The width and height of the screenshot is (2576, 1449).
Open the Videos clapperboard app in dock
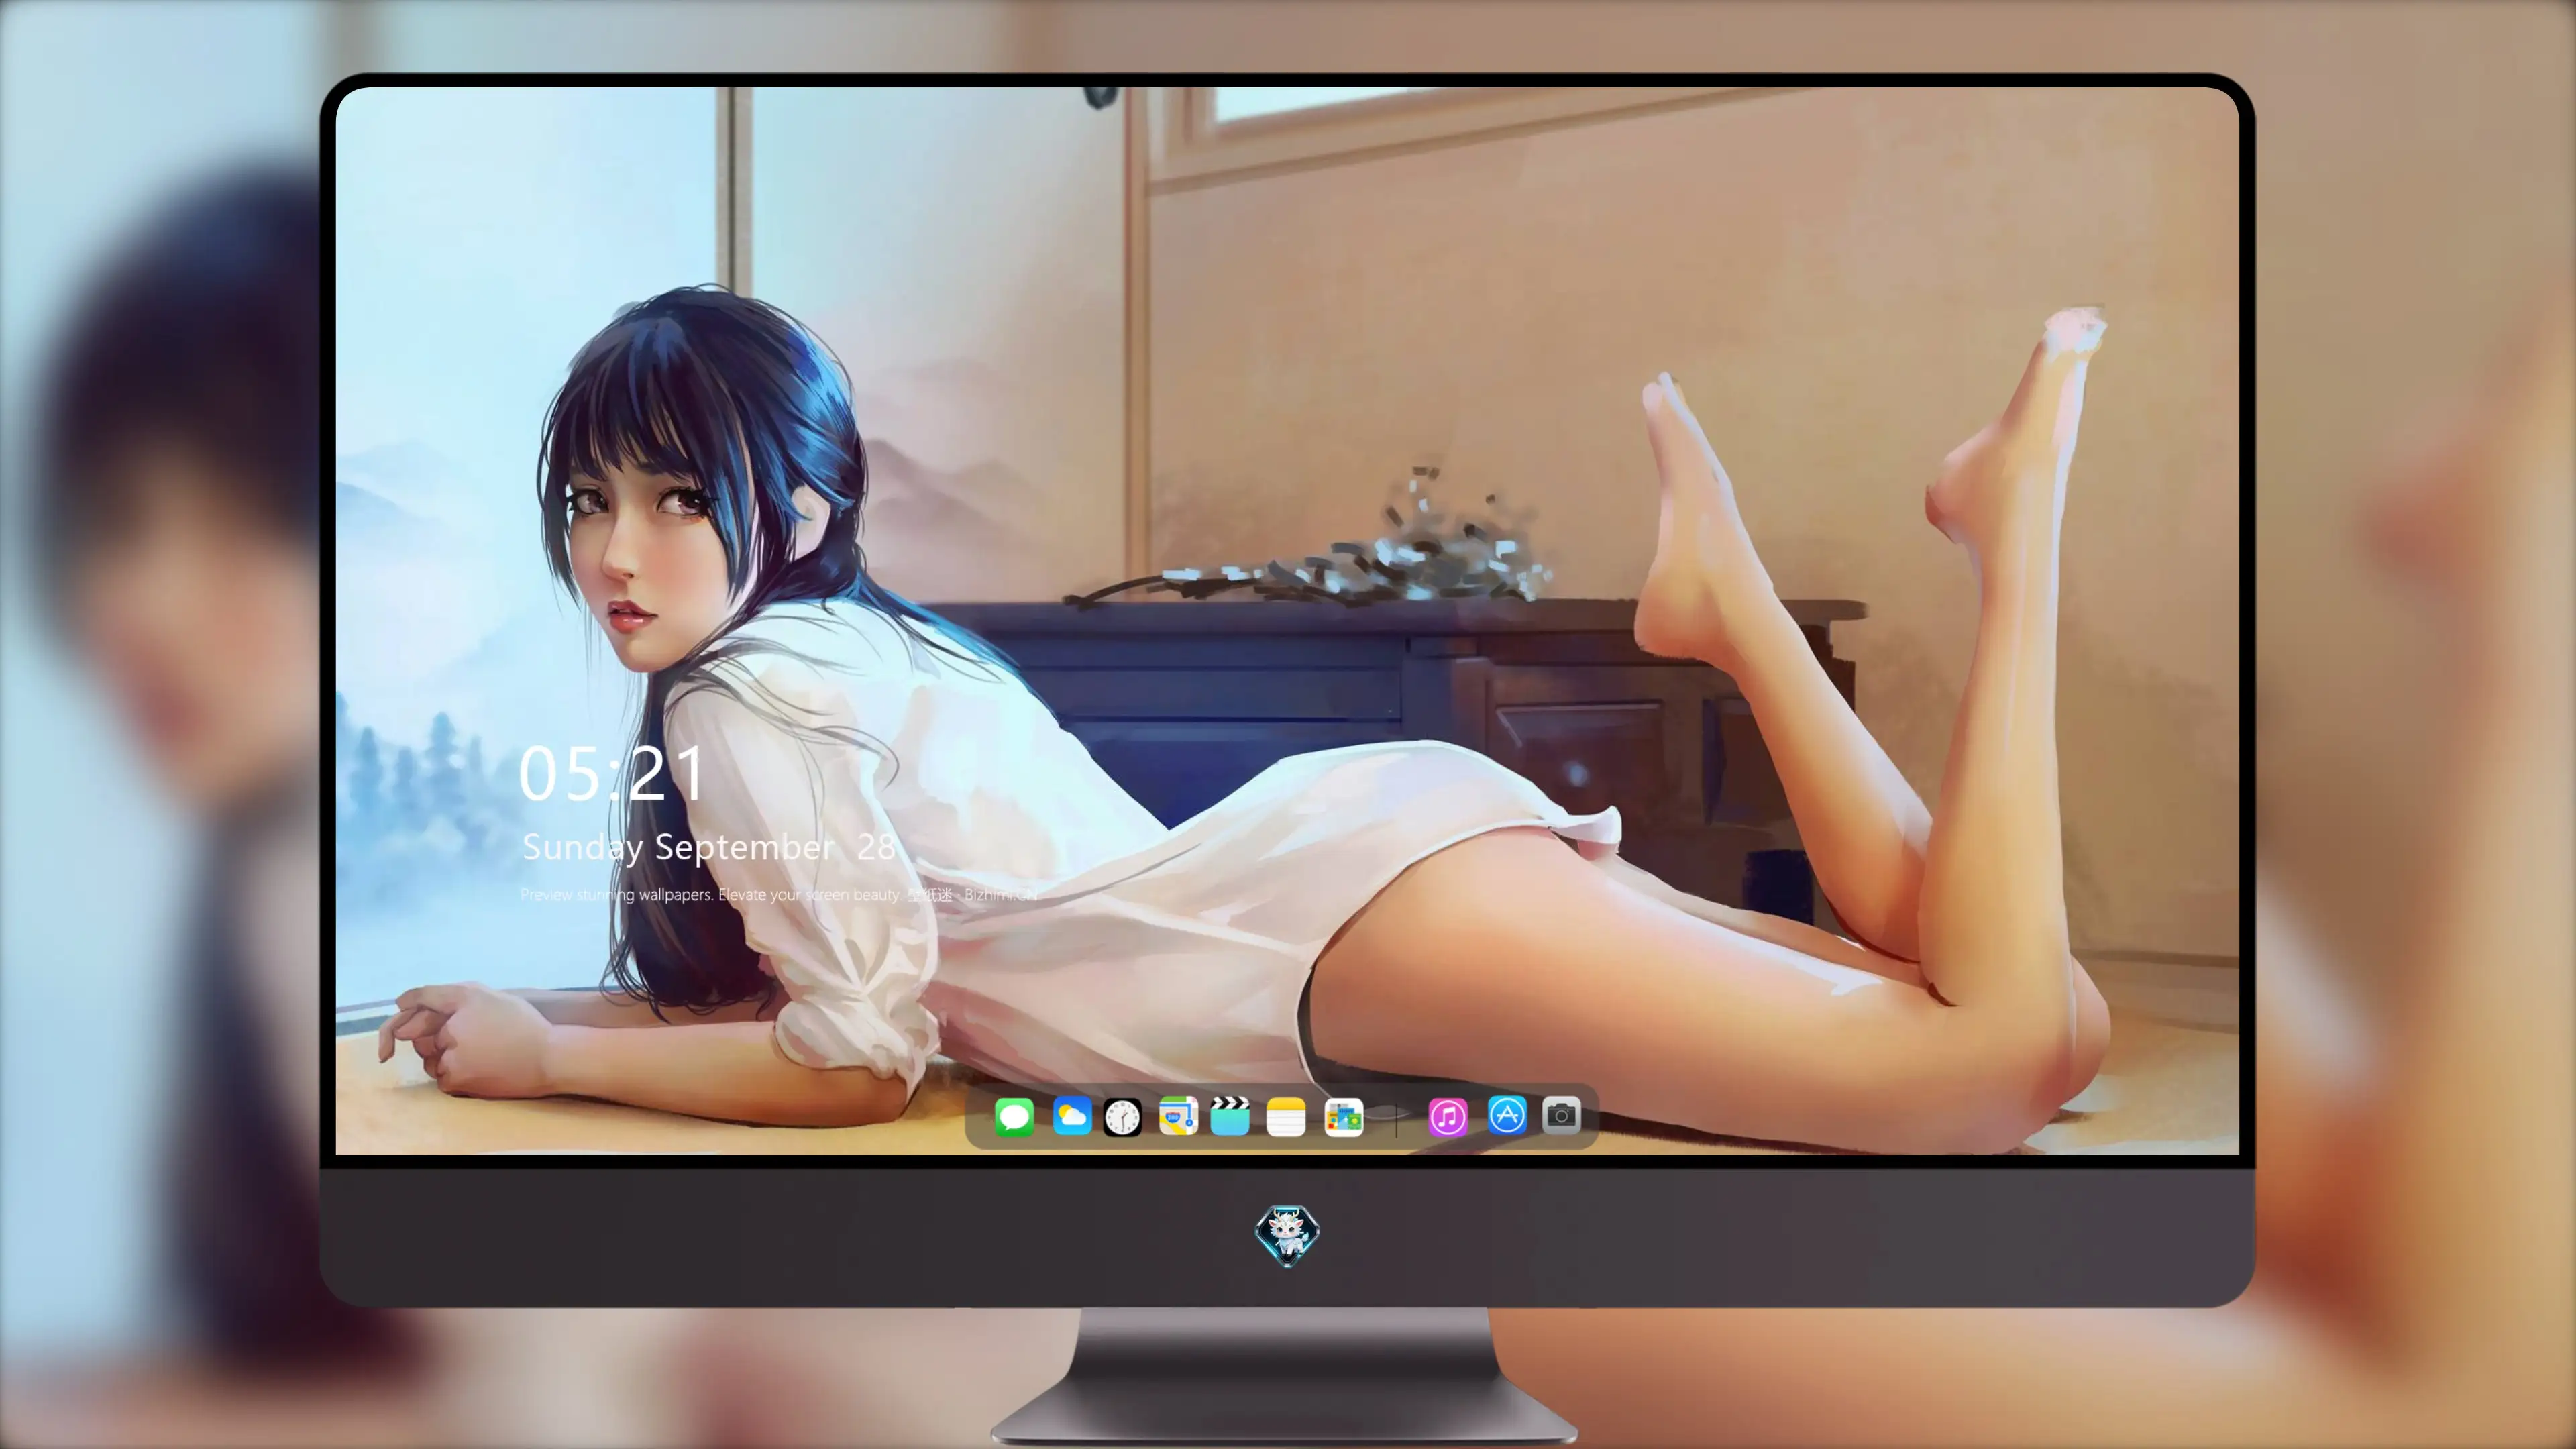click(x=1230, y=1116)
